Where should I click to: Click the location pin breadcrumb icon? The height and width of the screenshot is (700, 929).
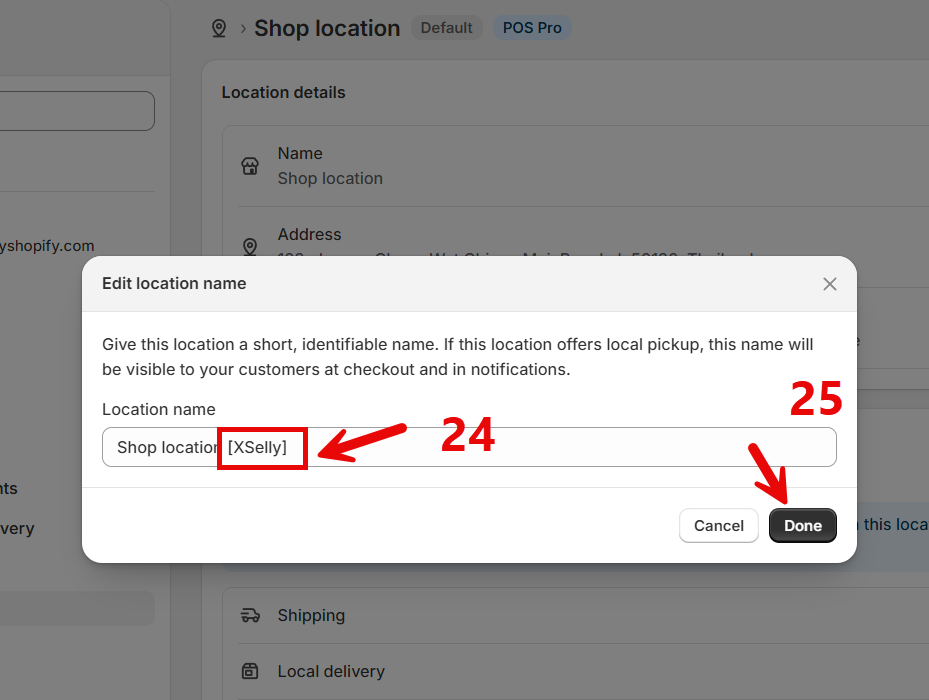219,28
